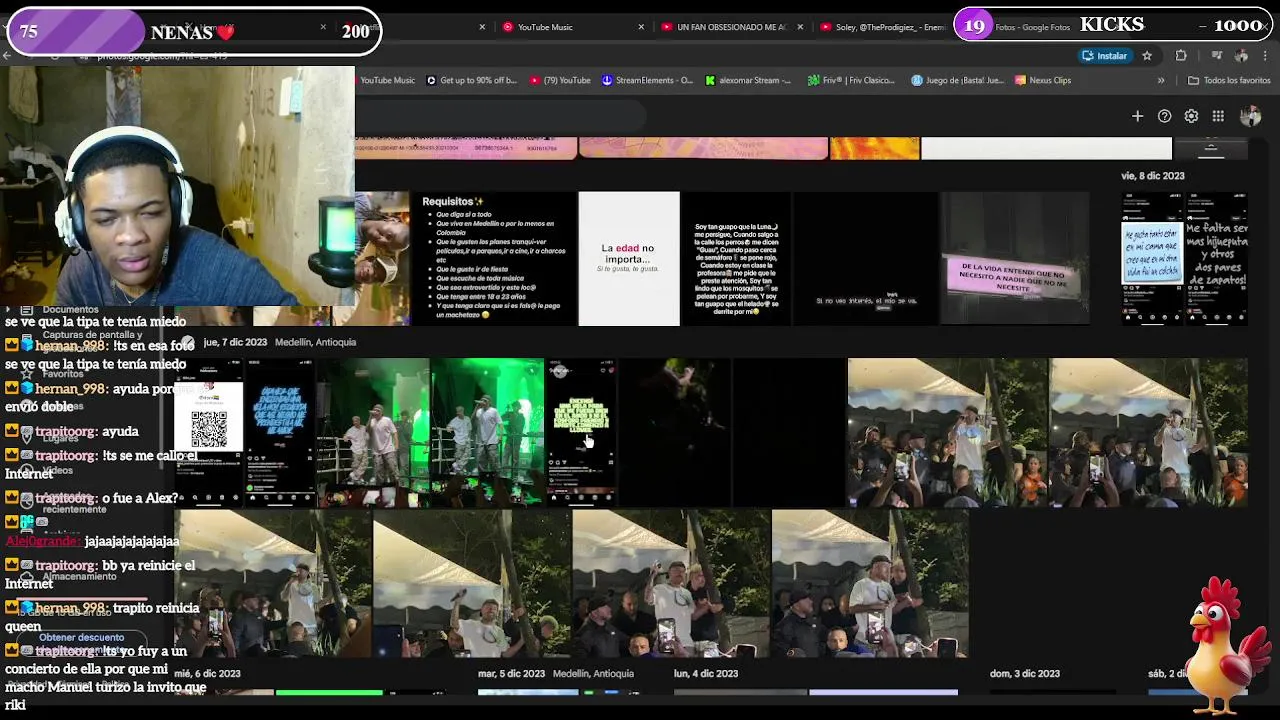Open Nexus Clips bookmark
The image size is (1280, 720).
click(1043, 80)
